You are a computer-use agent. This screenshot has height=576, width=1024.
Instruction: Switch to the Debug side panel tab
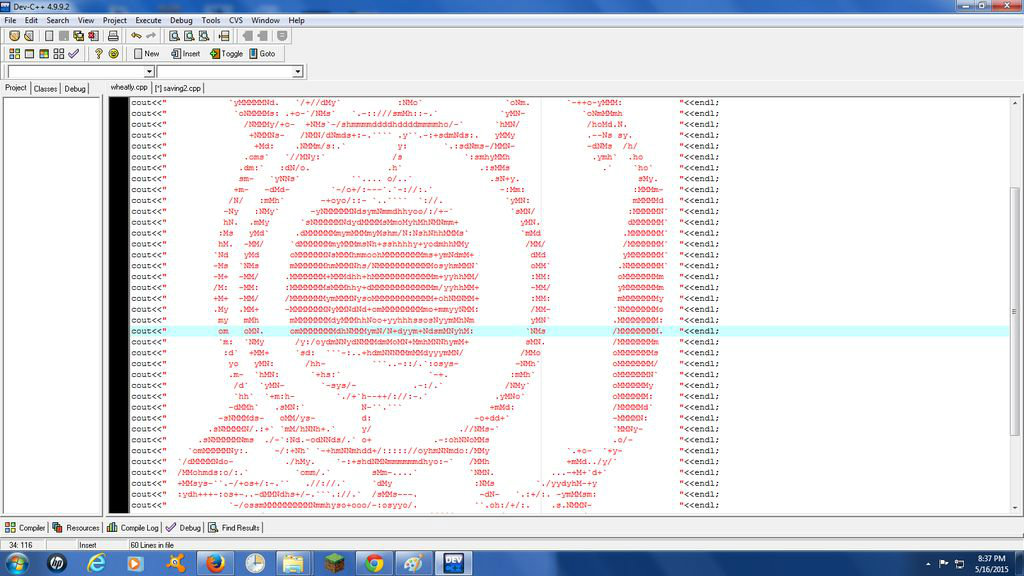coord(74,89)
